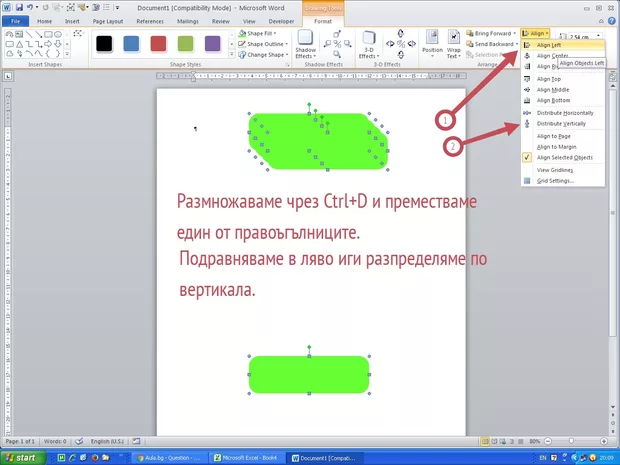This screenshot has width=620, height=465.
Task: Nudge shadow up icon in Shadow Effects
Action: [x=337, y=34]
